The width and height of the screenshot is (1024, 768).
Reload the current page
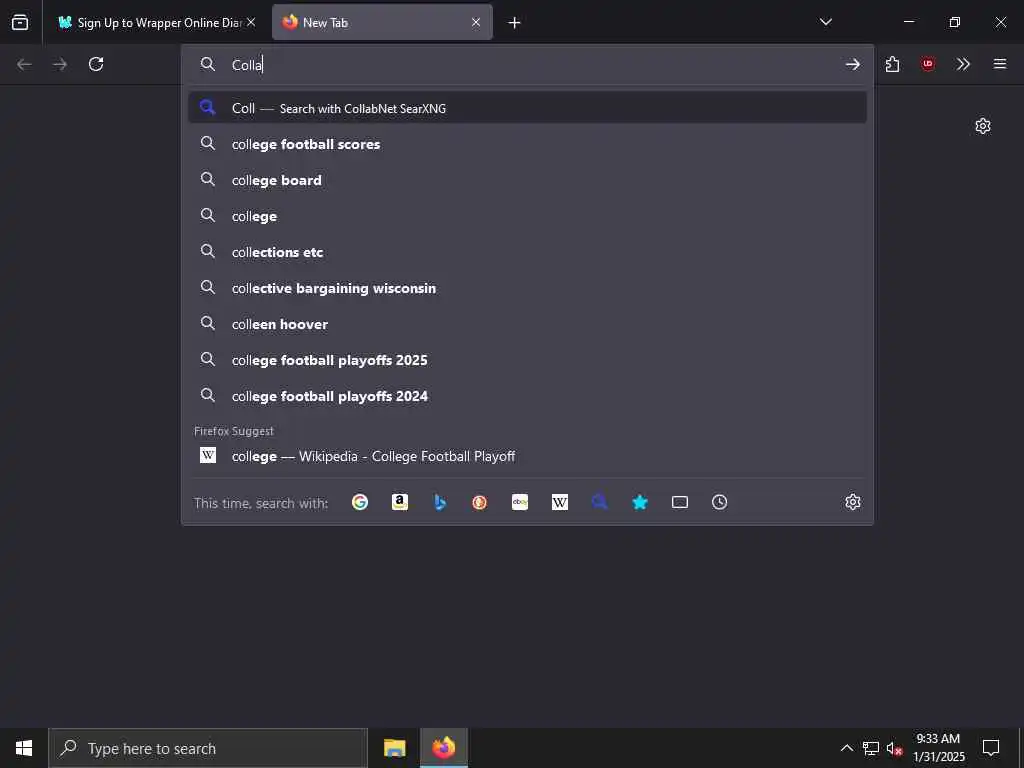coord(96,64)
